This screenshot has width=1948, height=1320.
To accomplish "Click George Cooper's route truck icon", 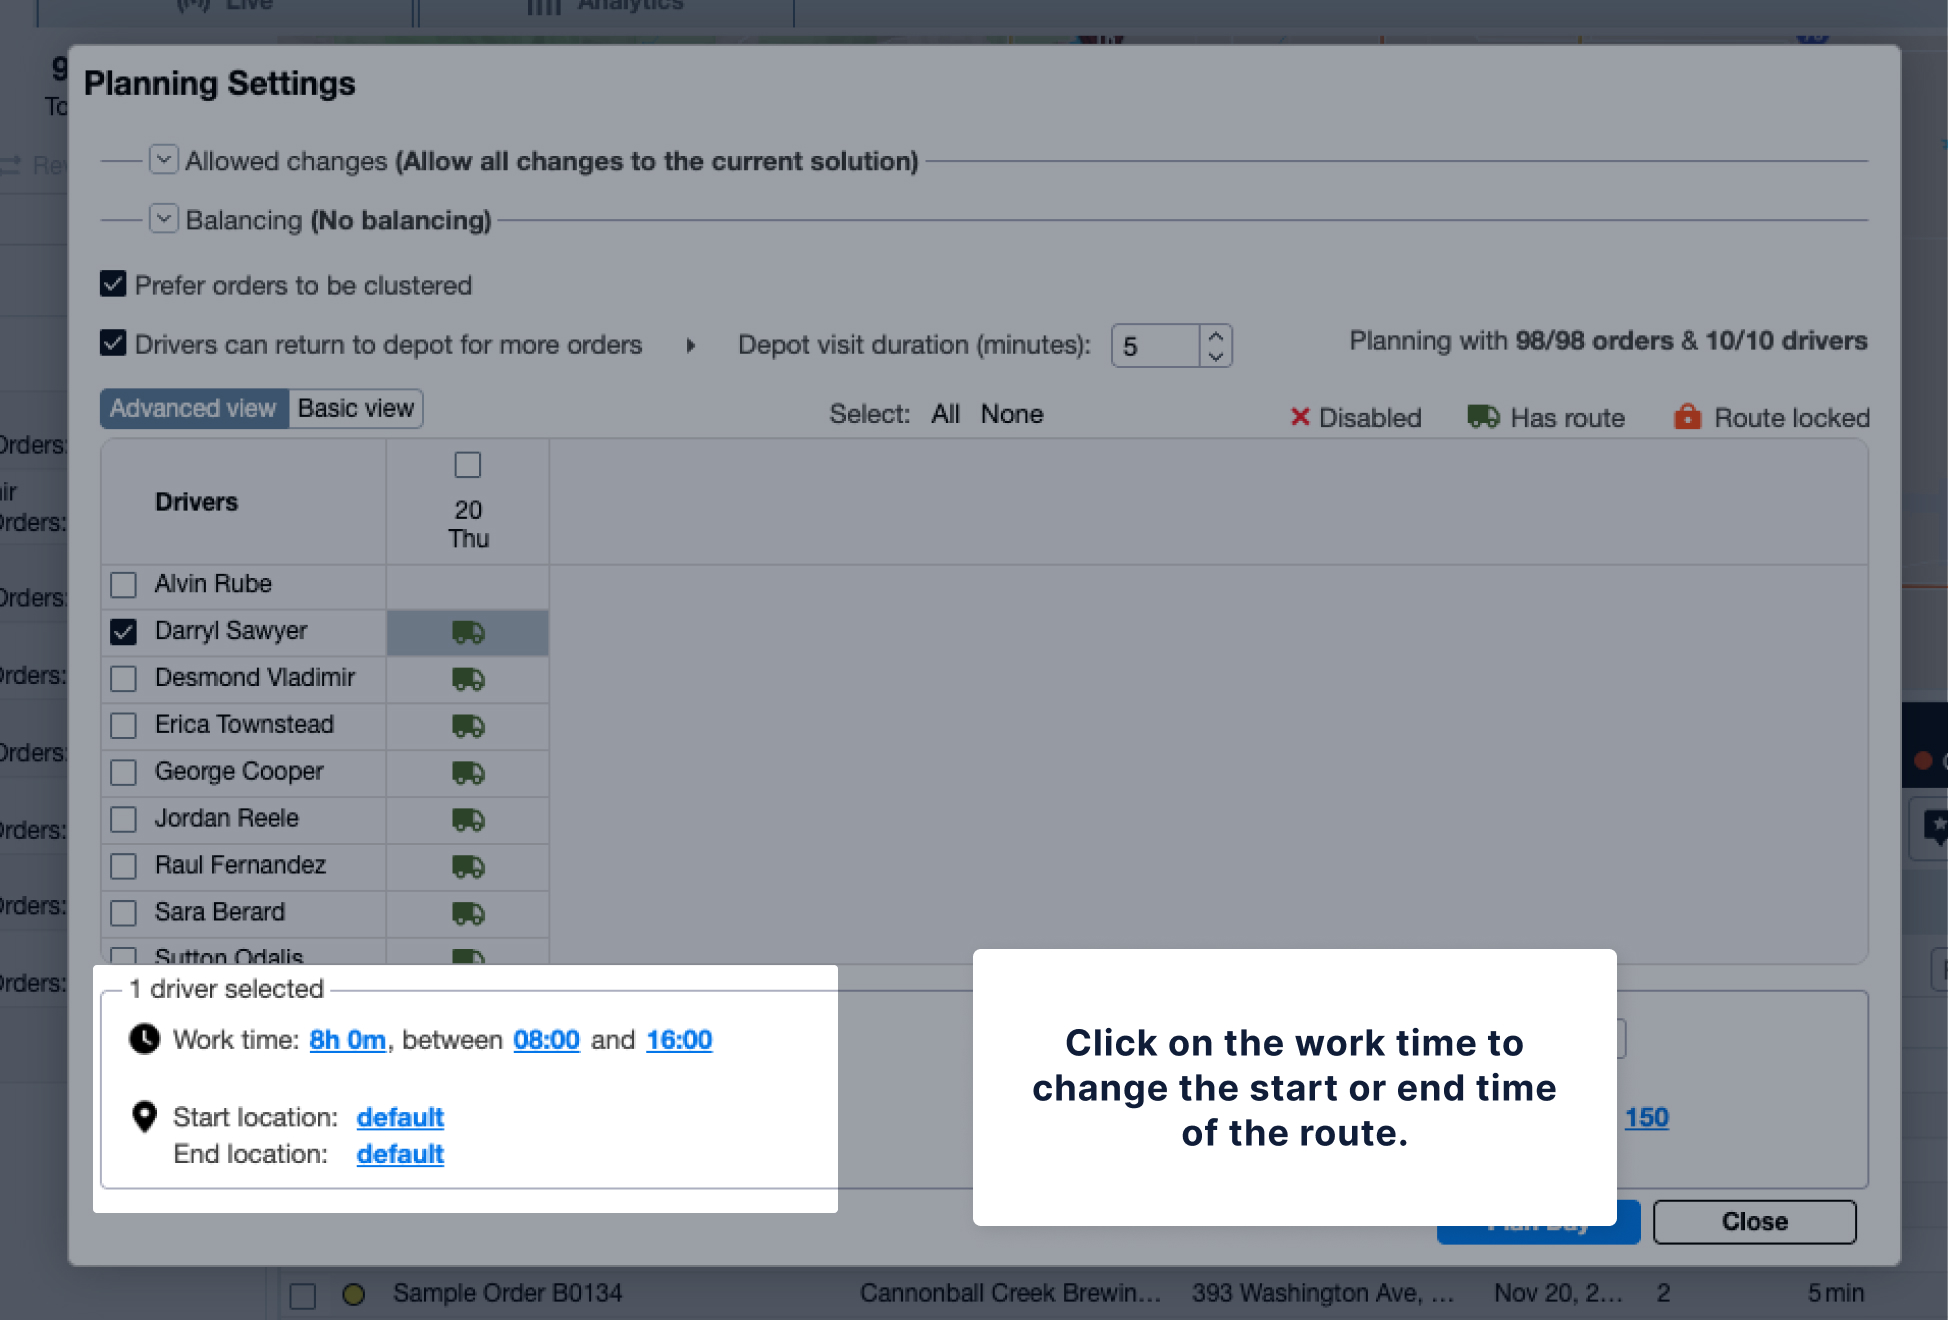I will coord(468,773).
